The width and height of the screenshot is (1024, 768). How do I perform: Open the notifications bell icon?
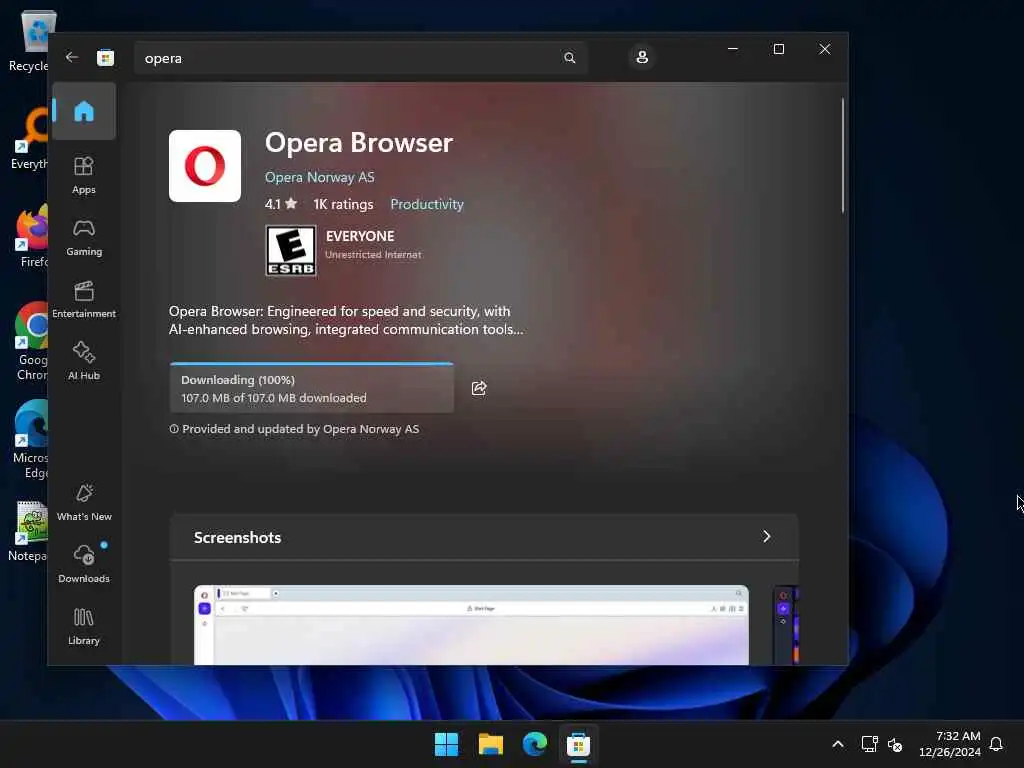(x=996, y=744)
